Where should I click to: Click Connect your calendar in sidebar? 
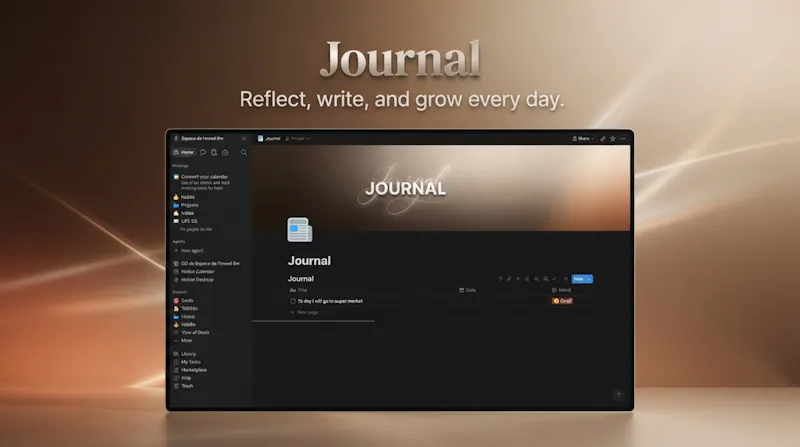[201, 177]
